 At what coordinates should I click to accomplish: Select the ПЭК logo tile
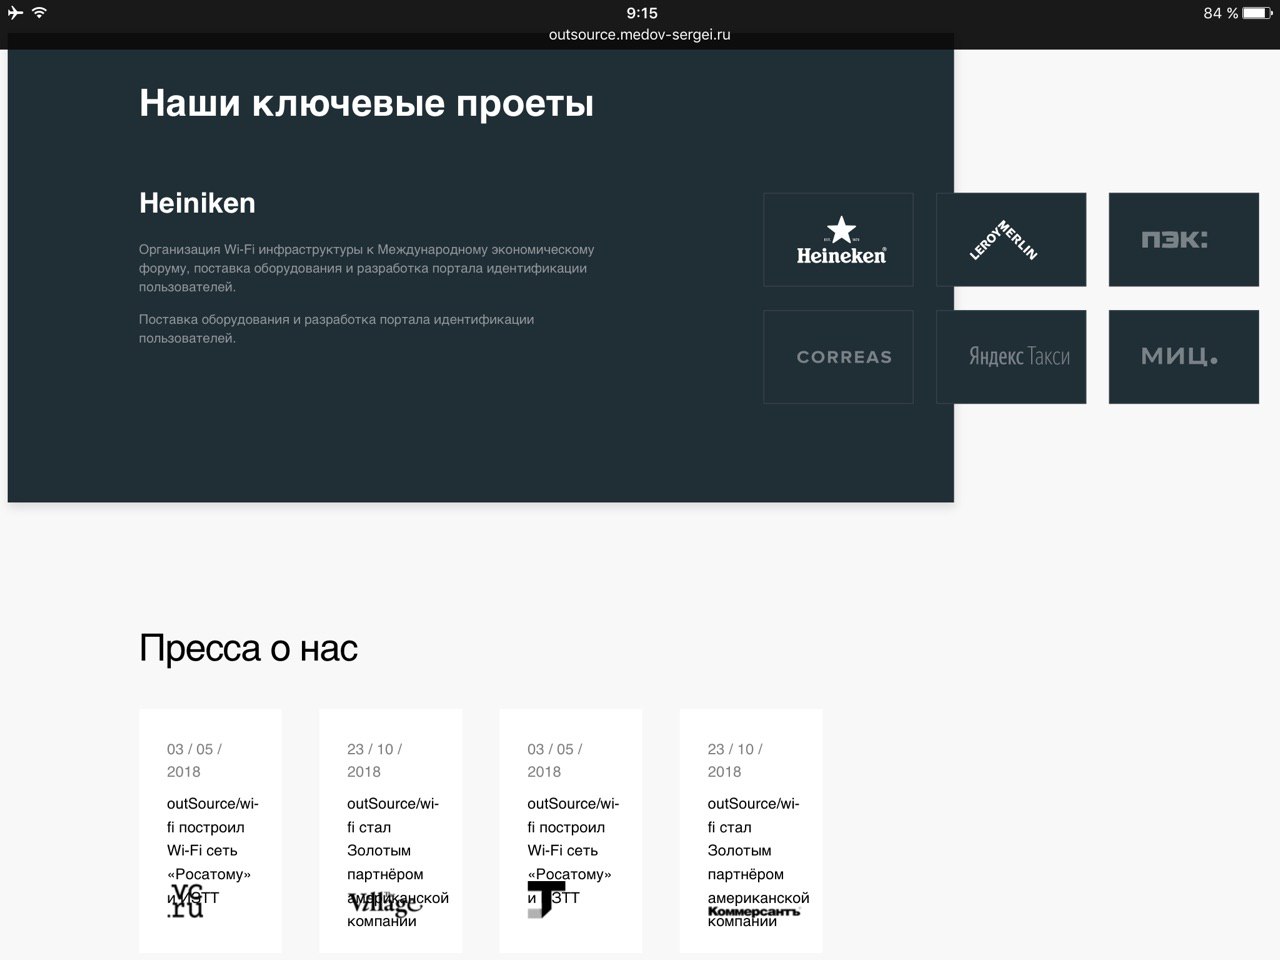coord(1184,240)
